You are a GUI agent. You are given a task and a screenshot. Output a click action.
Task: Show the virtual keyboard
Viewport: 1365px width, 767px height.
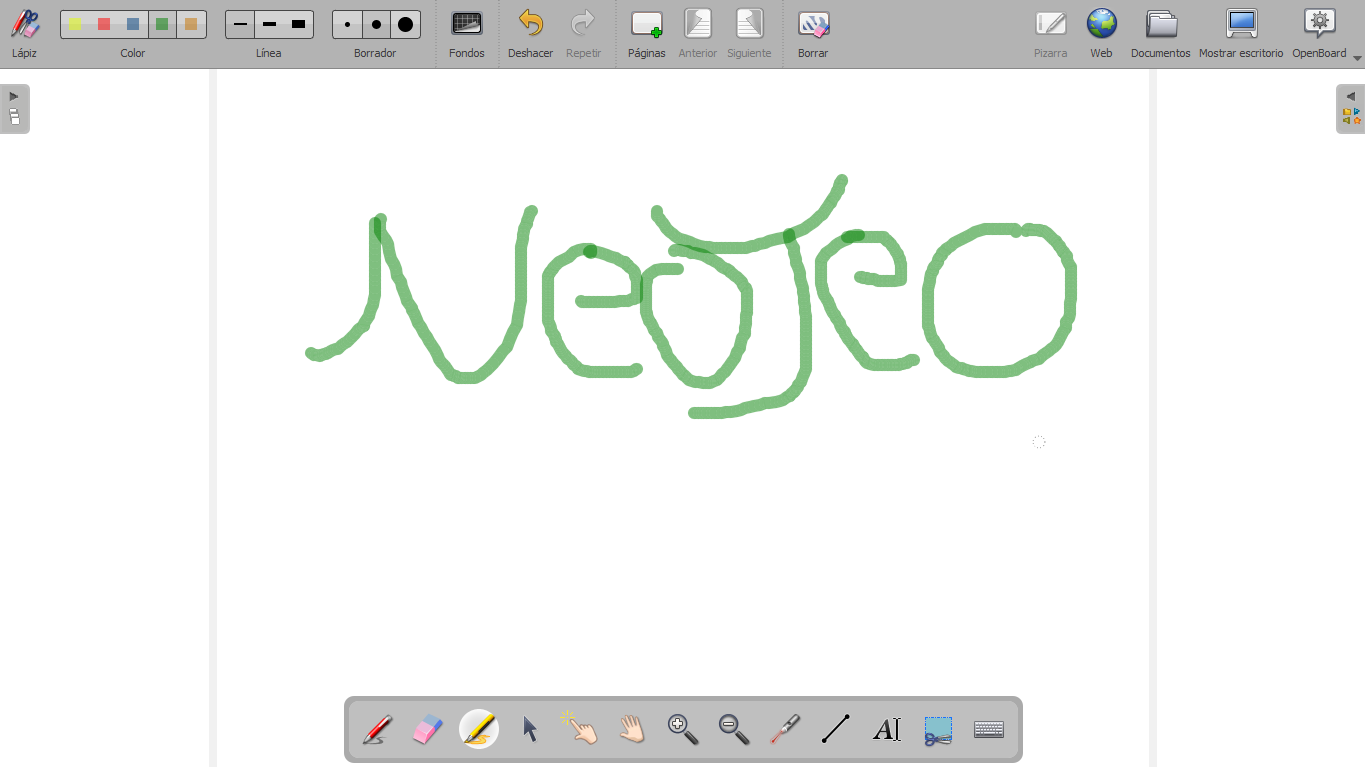point(989,729)
